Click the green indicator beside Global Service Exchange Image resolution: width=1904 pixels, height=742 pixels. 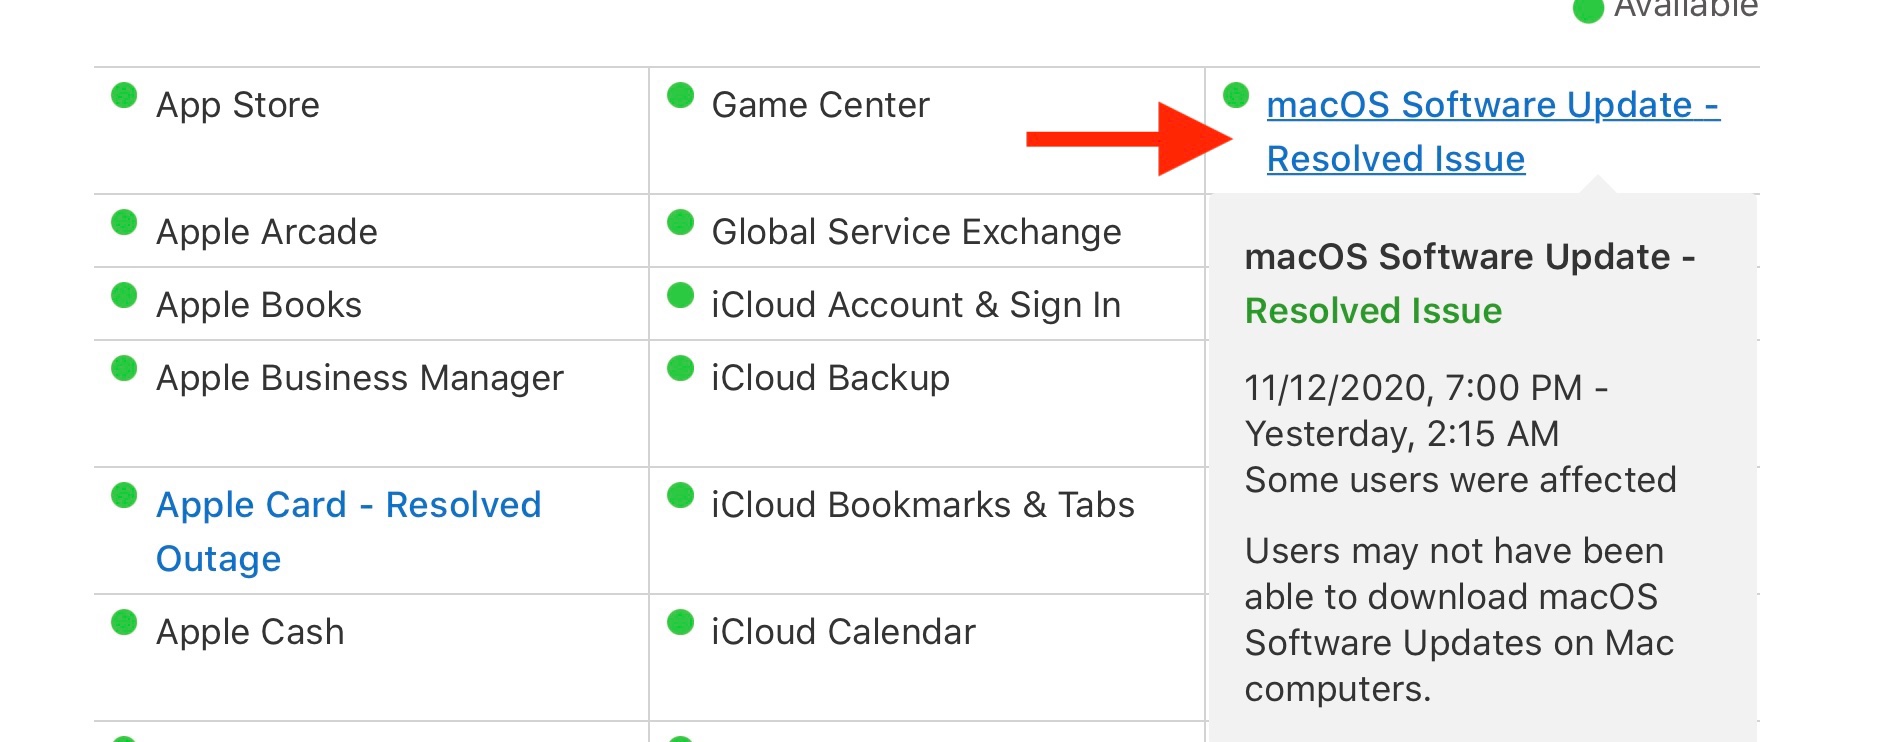point(680,222)
